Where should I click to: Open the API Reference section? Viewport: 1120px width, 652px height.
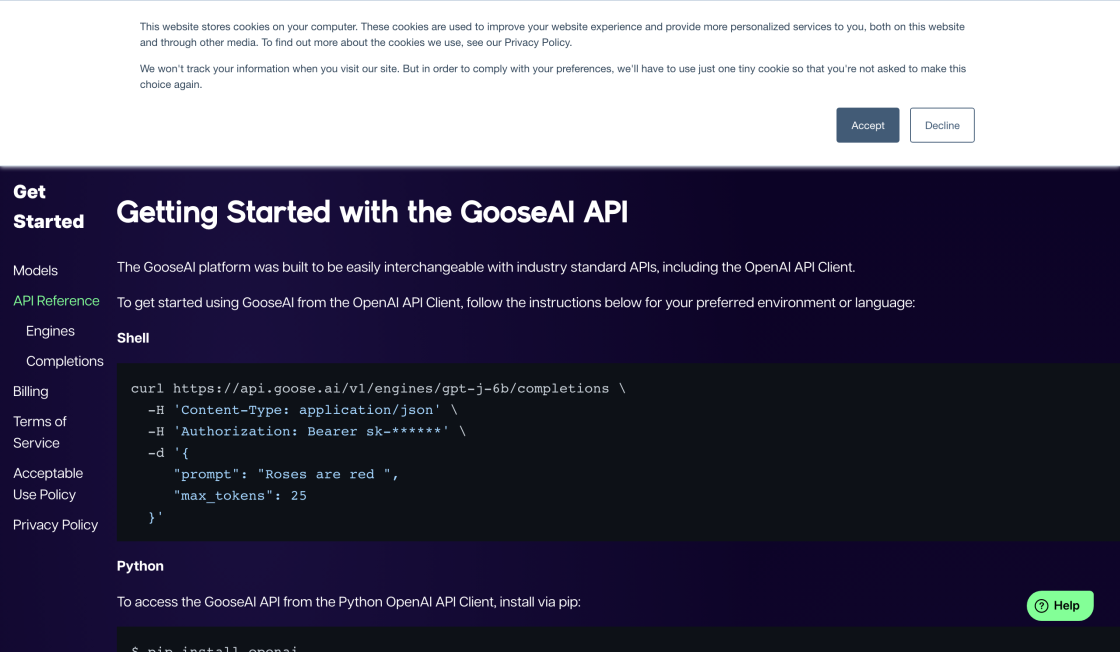[x=56, y=300]
